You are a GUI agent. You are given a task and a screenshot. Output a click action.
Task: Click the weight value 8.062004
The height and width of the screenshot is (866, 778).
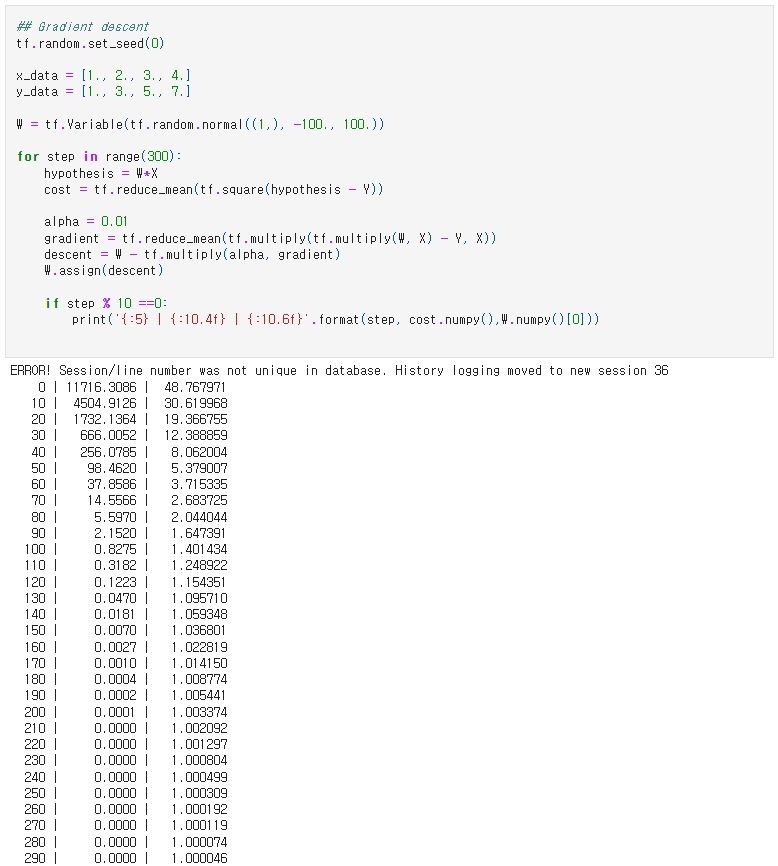click(199, 452)
